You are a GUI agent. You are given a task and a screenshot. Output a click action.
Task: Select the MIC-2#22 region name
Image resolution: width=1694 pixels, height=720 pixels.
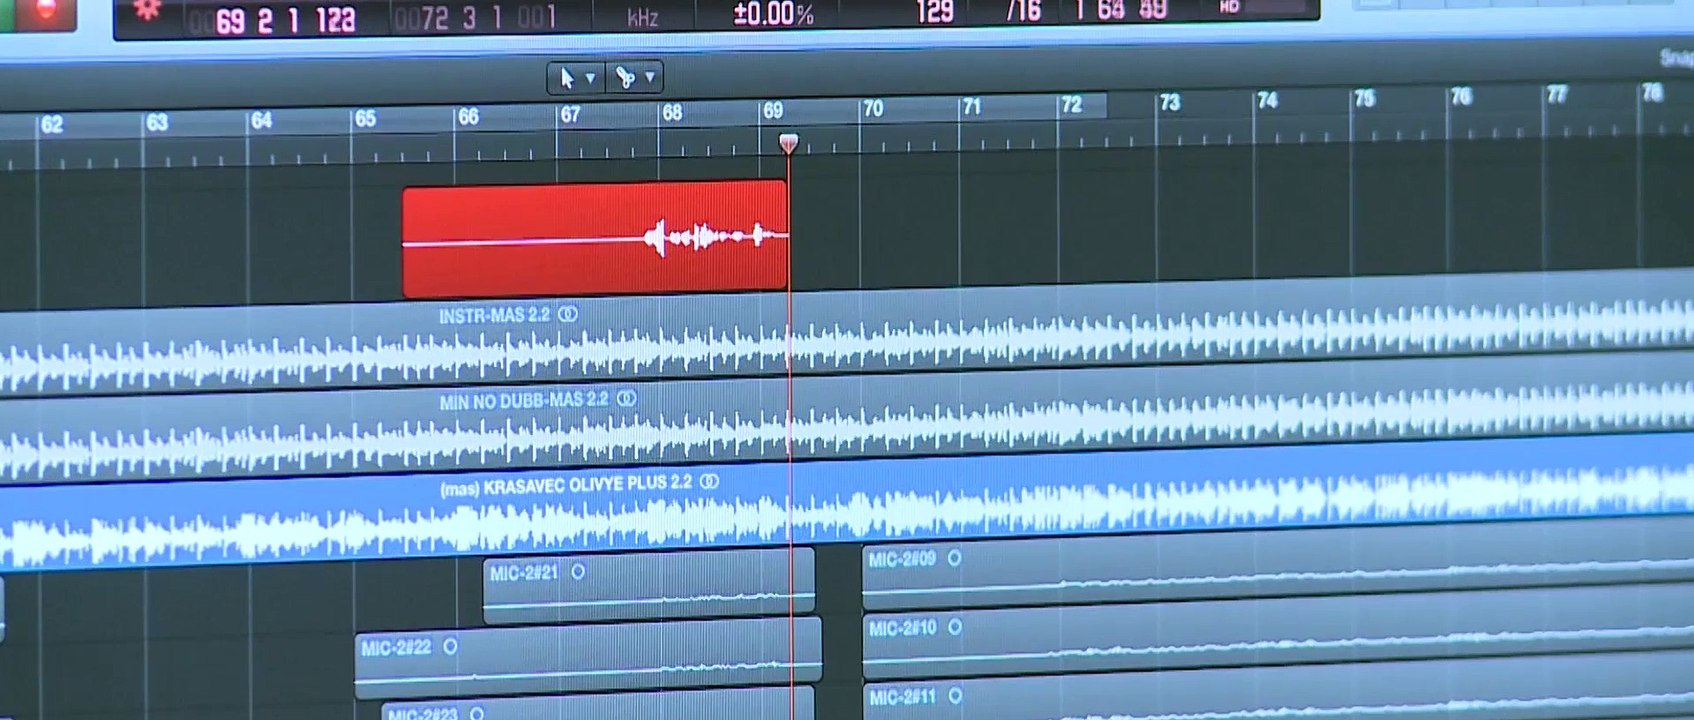tap(396, 648)
